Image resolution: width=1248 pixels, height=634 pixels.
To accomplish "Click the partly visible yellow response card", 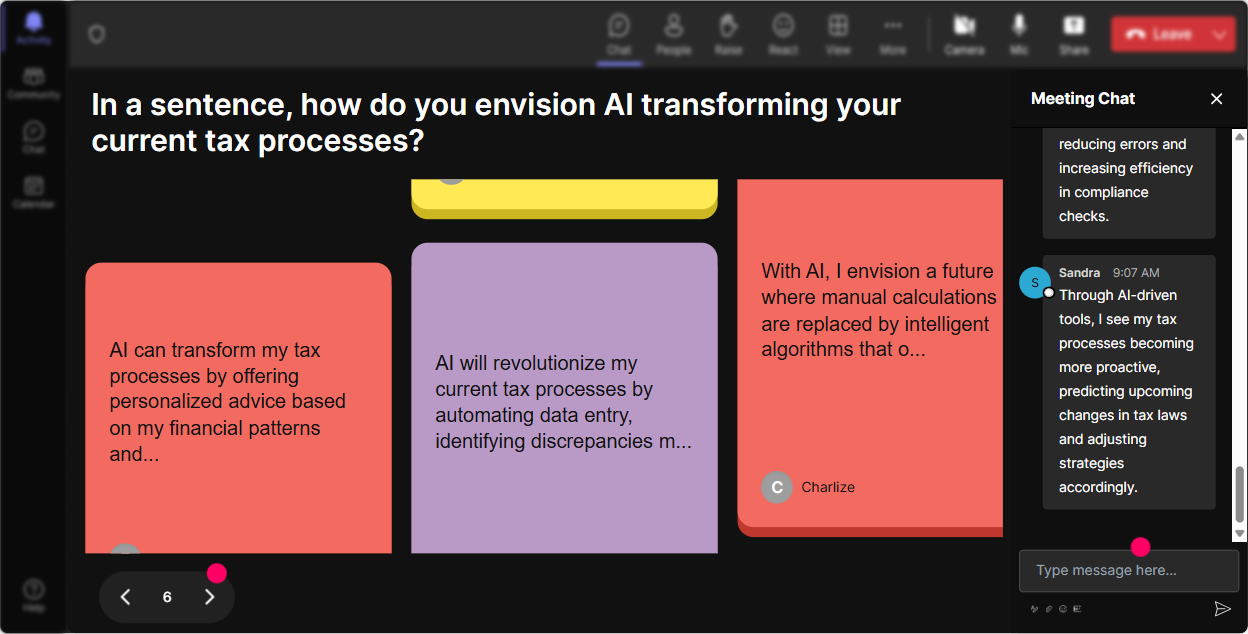I will click(x=564, y=198).
